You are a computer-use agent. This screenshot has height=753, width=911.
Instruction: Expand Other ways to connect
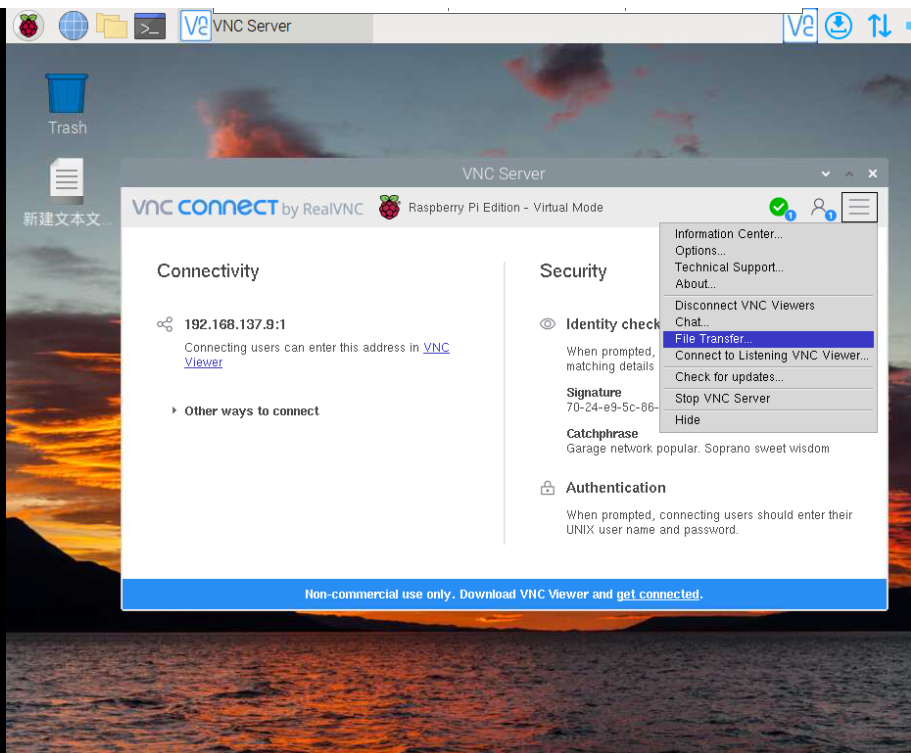click(246, 411)
